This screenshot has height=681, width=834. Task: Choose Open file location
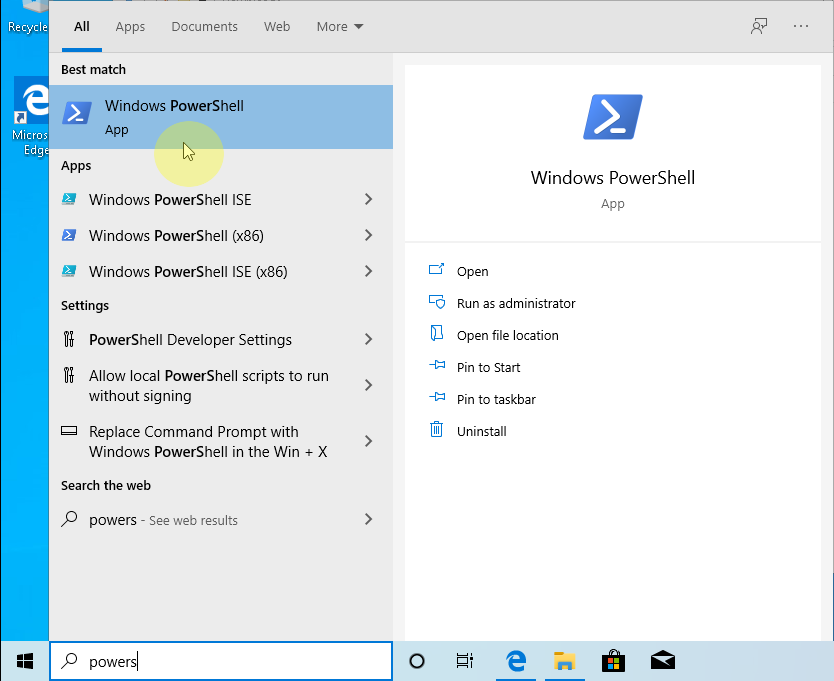pos(507,335)
